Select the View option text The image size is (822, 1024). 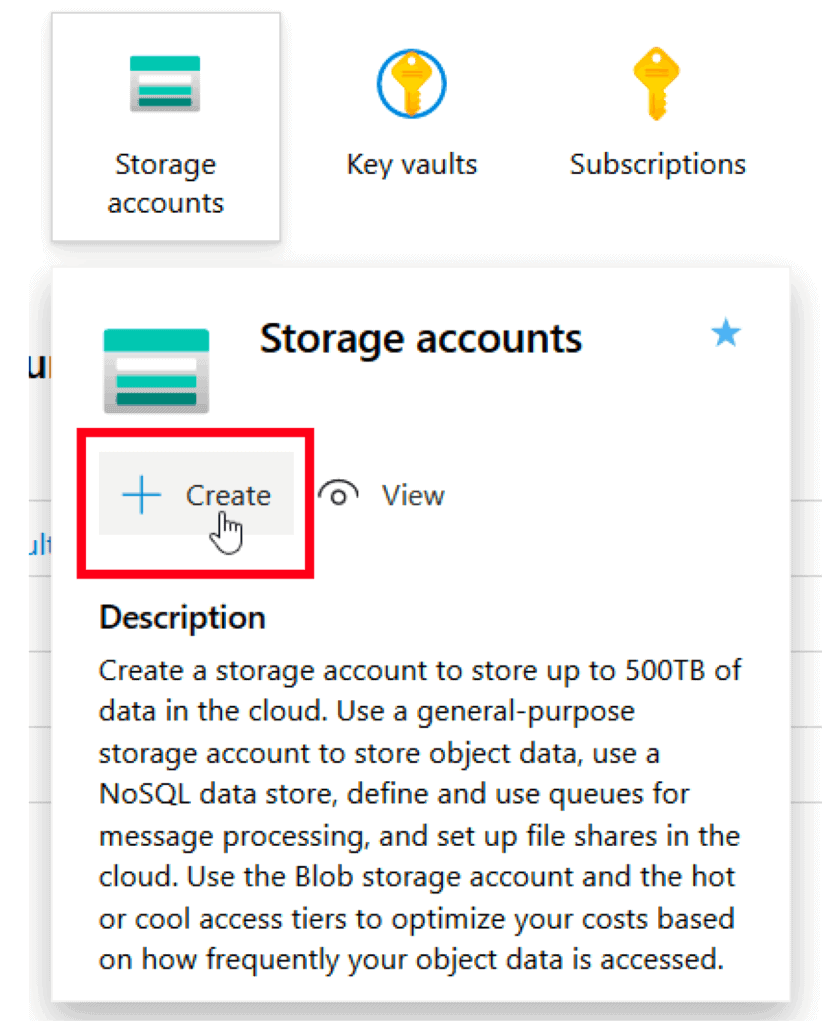(x=413, y=495)
